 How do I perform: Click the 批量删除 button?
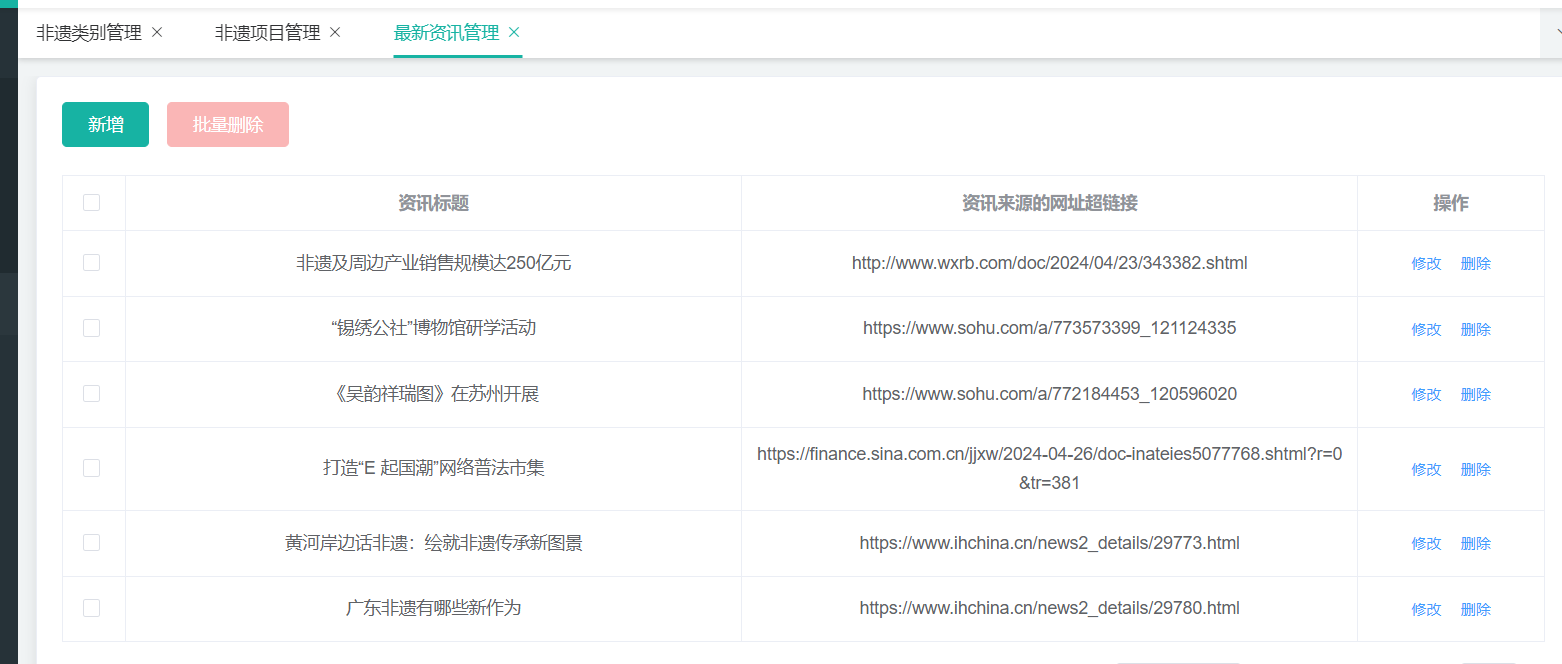[228, 125]
